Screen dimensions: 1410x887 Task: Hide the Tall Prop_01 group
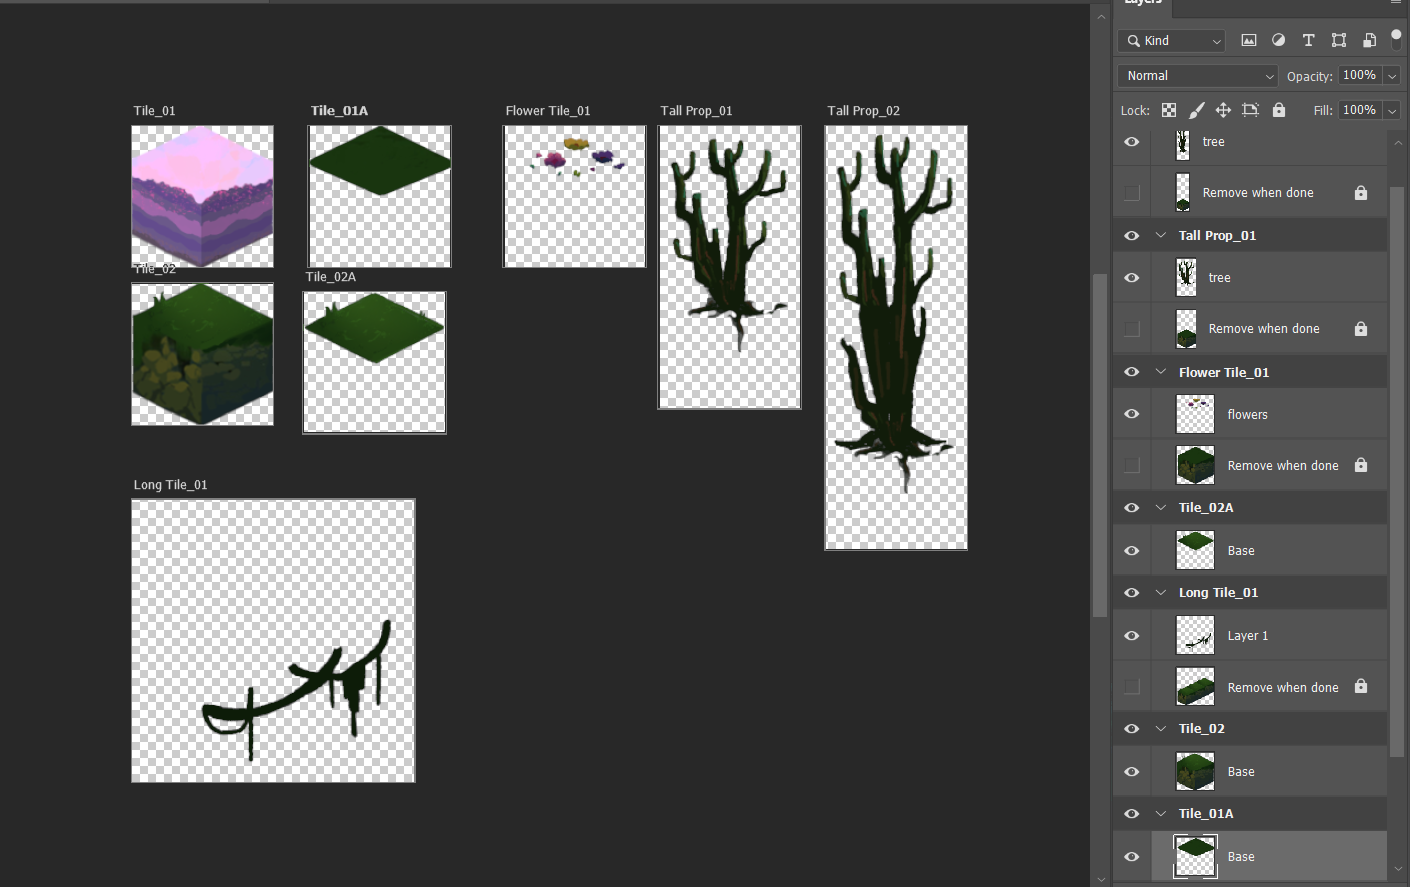[1132, 236]
